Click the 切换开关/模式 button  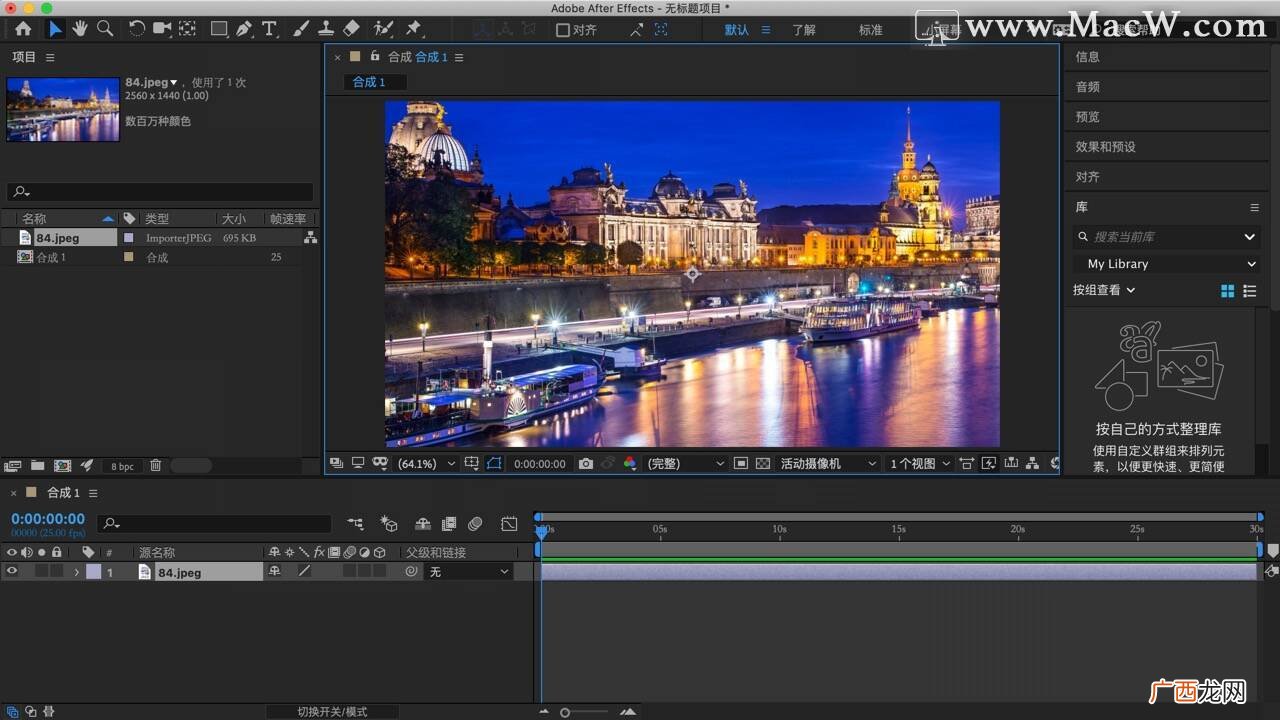pos(332,712)
